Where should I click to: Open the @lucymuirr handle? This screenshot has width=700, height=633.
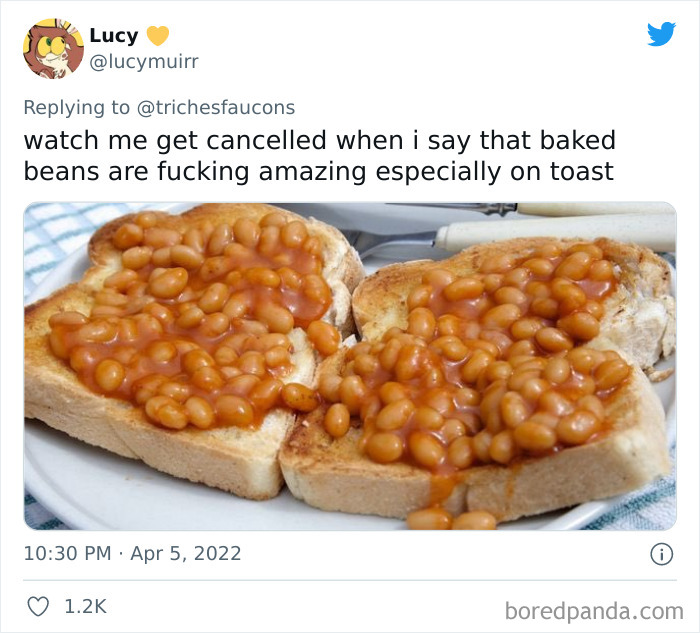click(x=144, y=61)
